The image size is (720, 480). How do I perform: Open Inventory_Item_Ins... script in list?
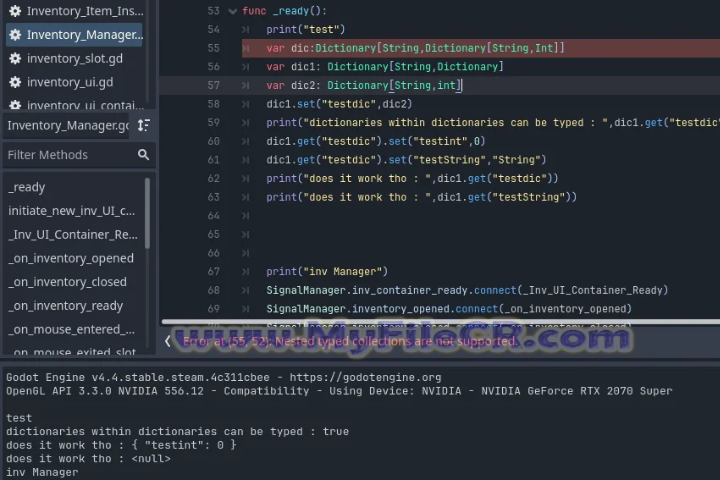[76, 11]
